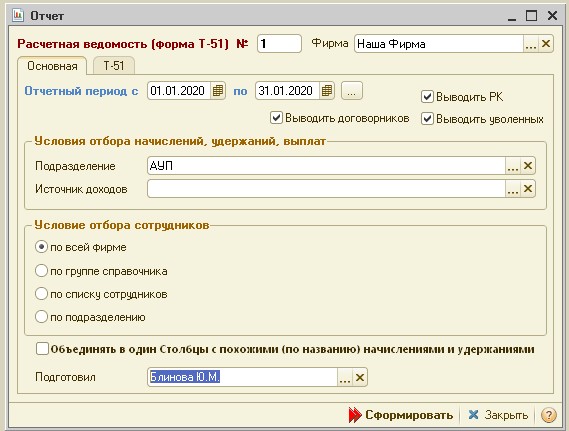
Task: Switch to the Т-51 tab
Action: pos(114,66)
